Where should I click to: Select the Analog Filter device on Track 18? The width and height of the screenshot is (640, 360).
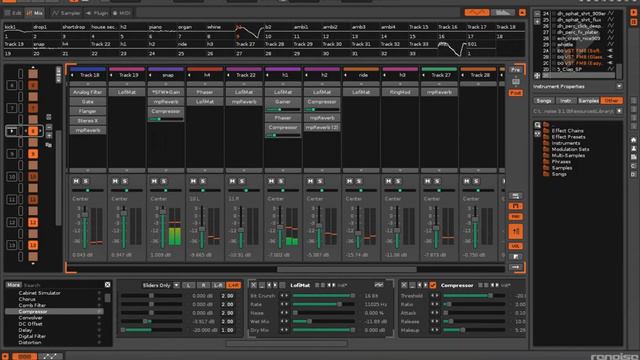point(88,92)
